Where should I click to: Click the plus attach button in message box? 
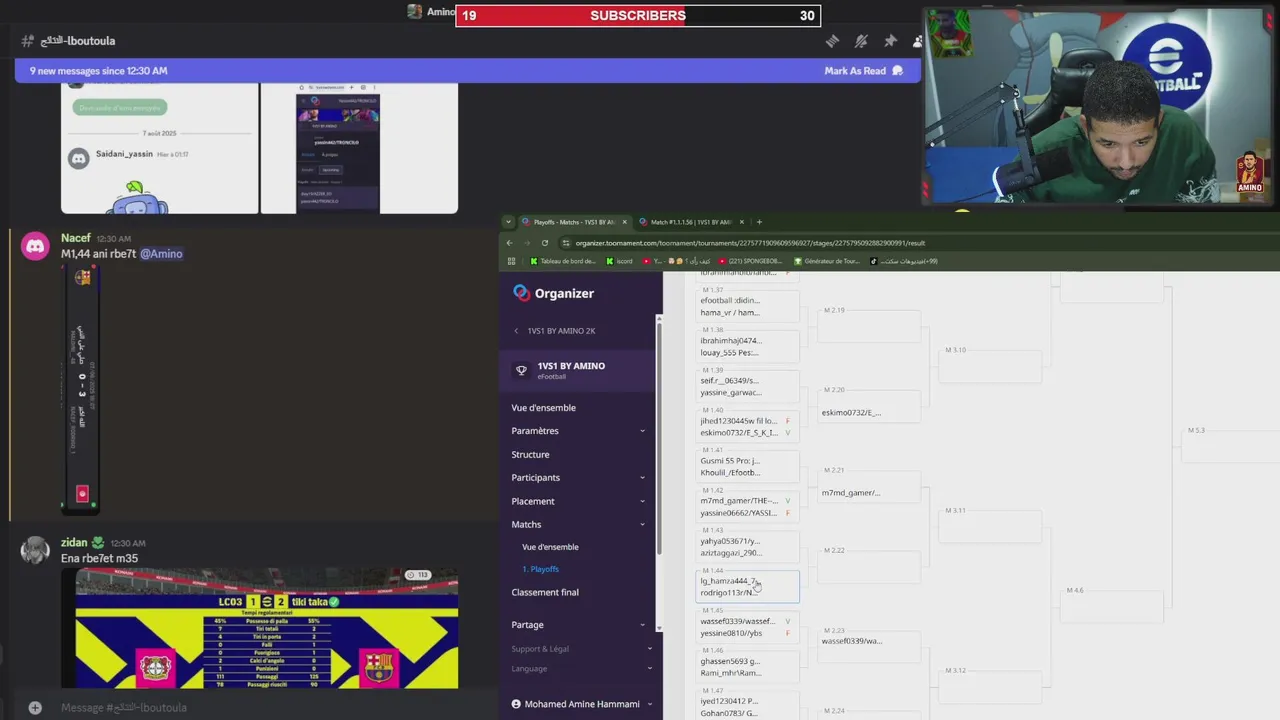35,707
